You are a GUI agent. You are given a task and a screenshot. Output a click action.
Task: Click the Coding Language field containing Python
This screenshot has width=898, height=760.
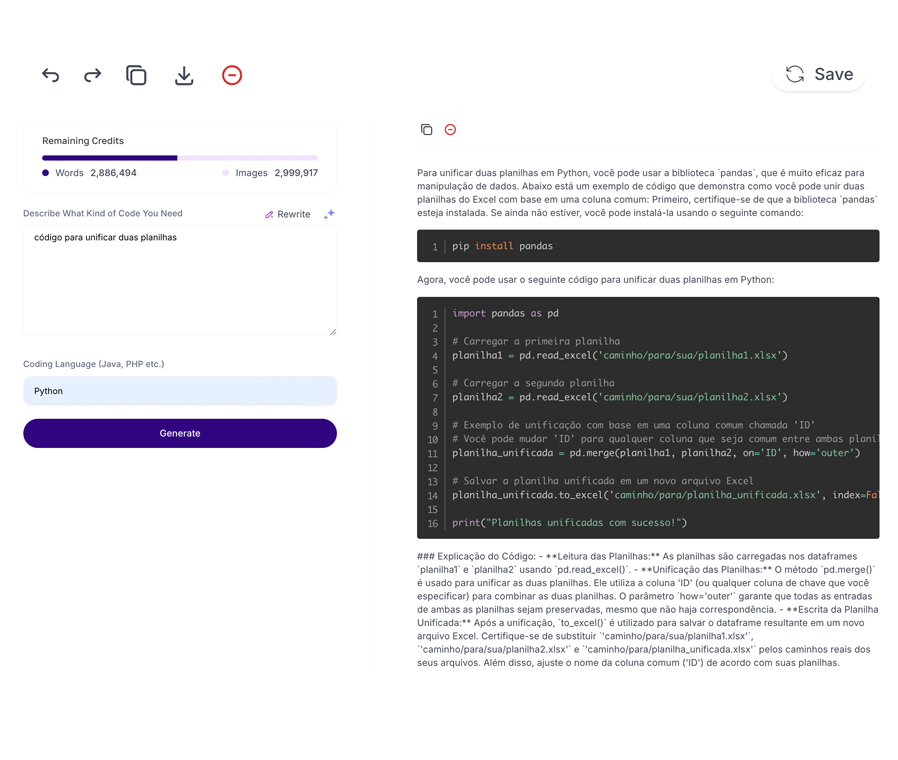point(180,391)
